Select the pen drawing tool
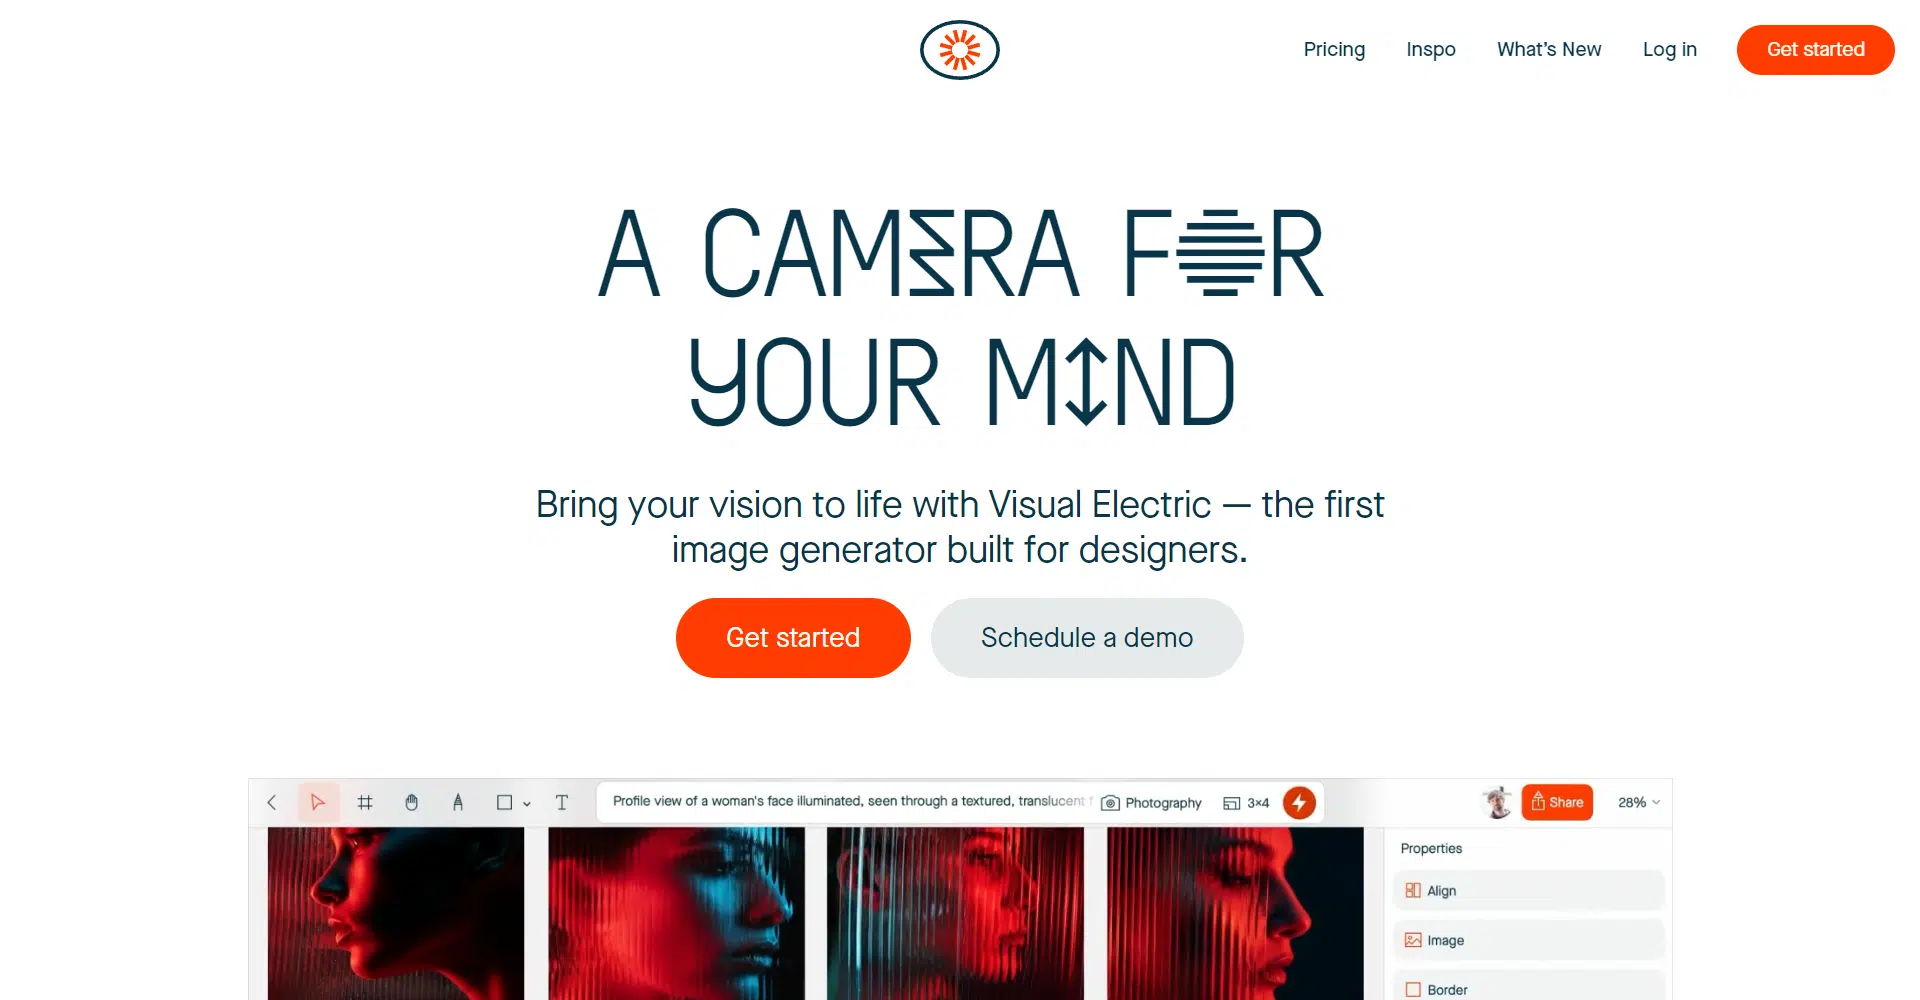1920x1000 pixels. 458,802
